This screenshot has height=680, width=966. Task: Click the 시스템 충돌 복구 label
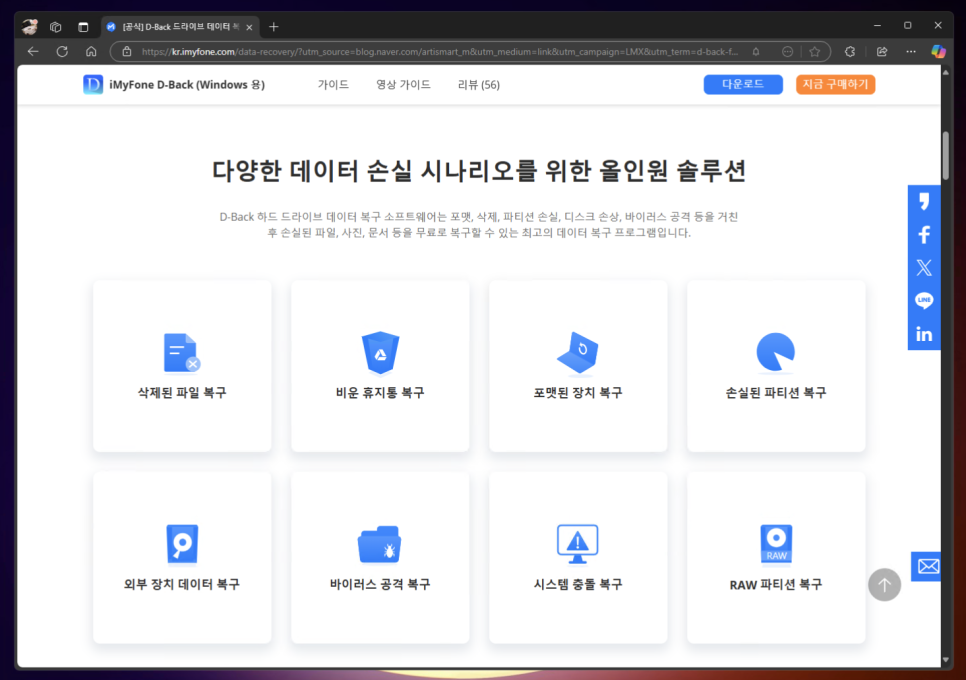[x=578, y=584]
